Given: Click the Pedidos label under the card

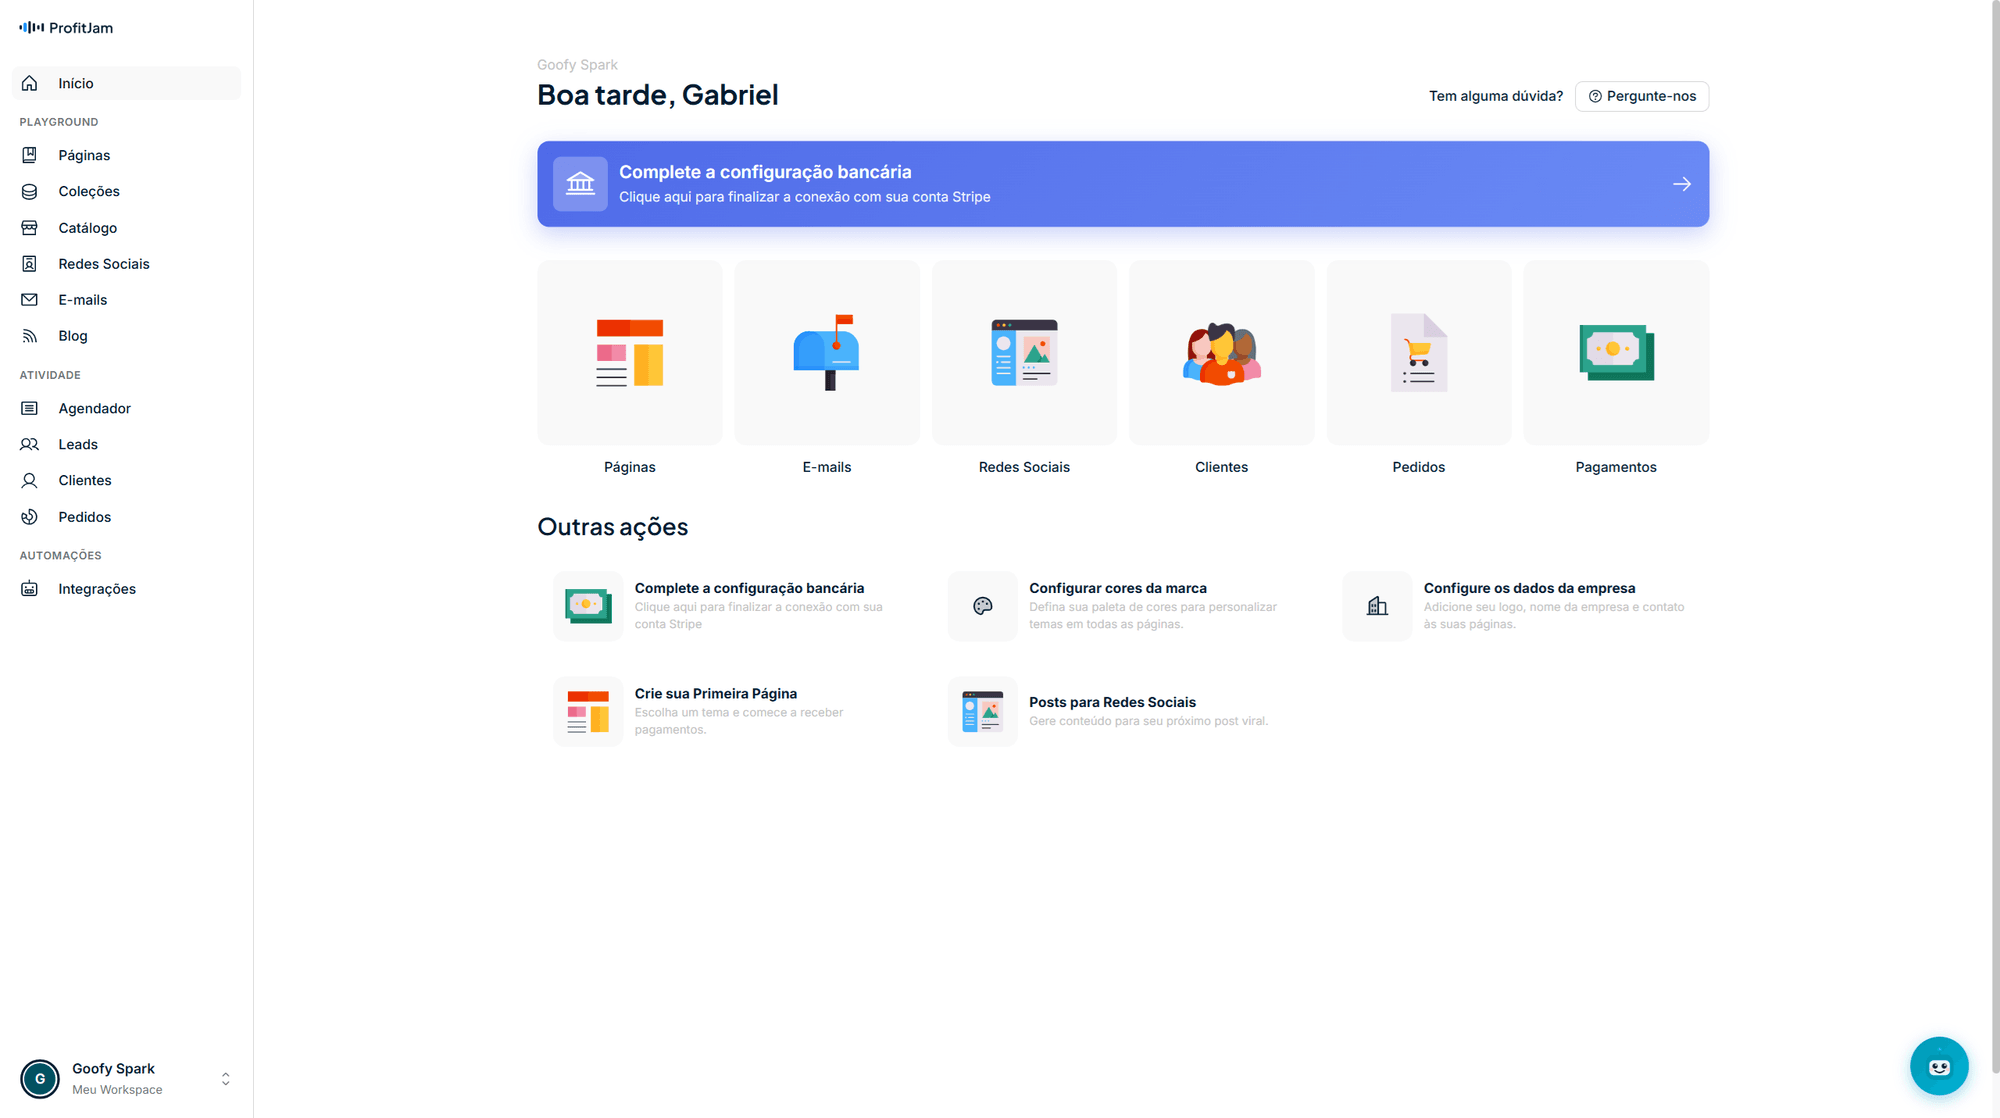Looking at the screenshot, I should coord(1418,467).
